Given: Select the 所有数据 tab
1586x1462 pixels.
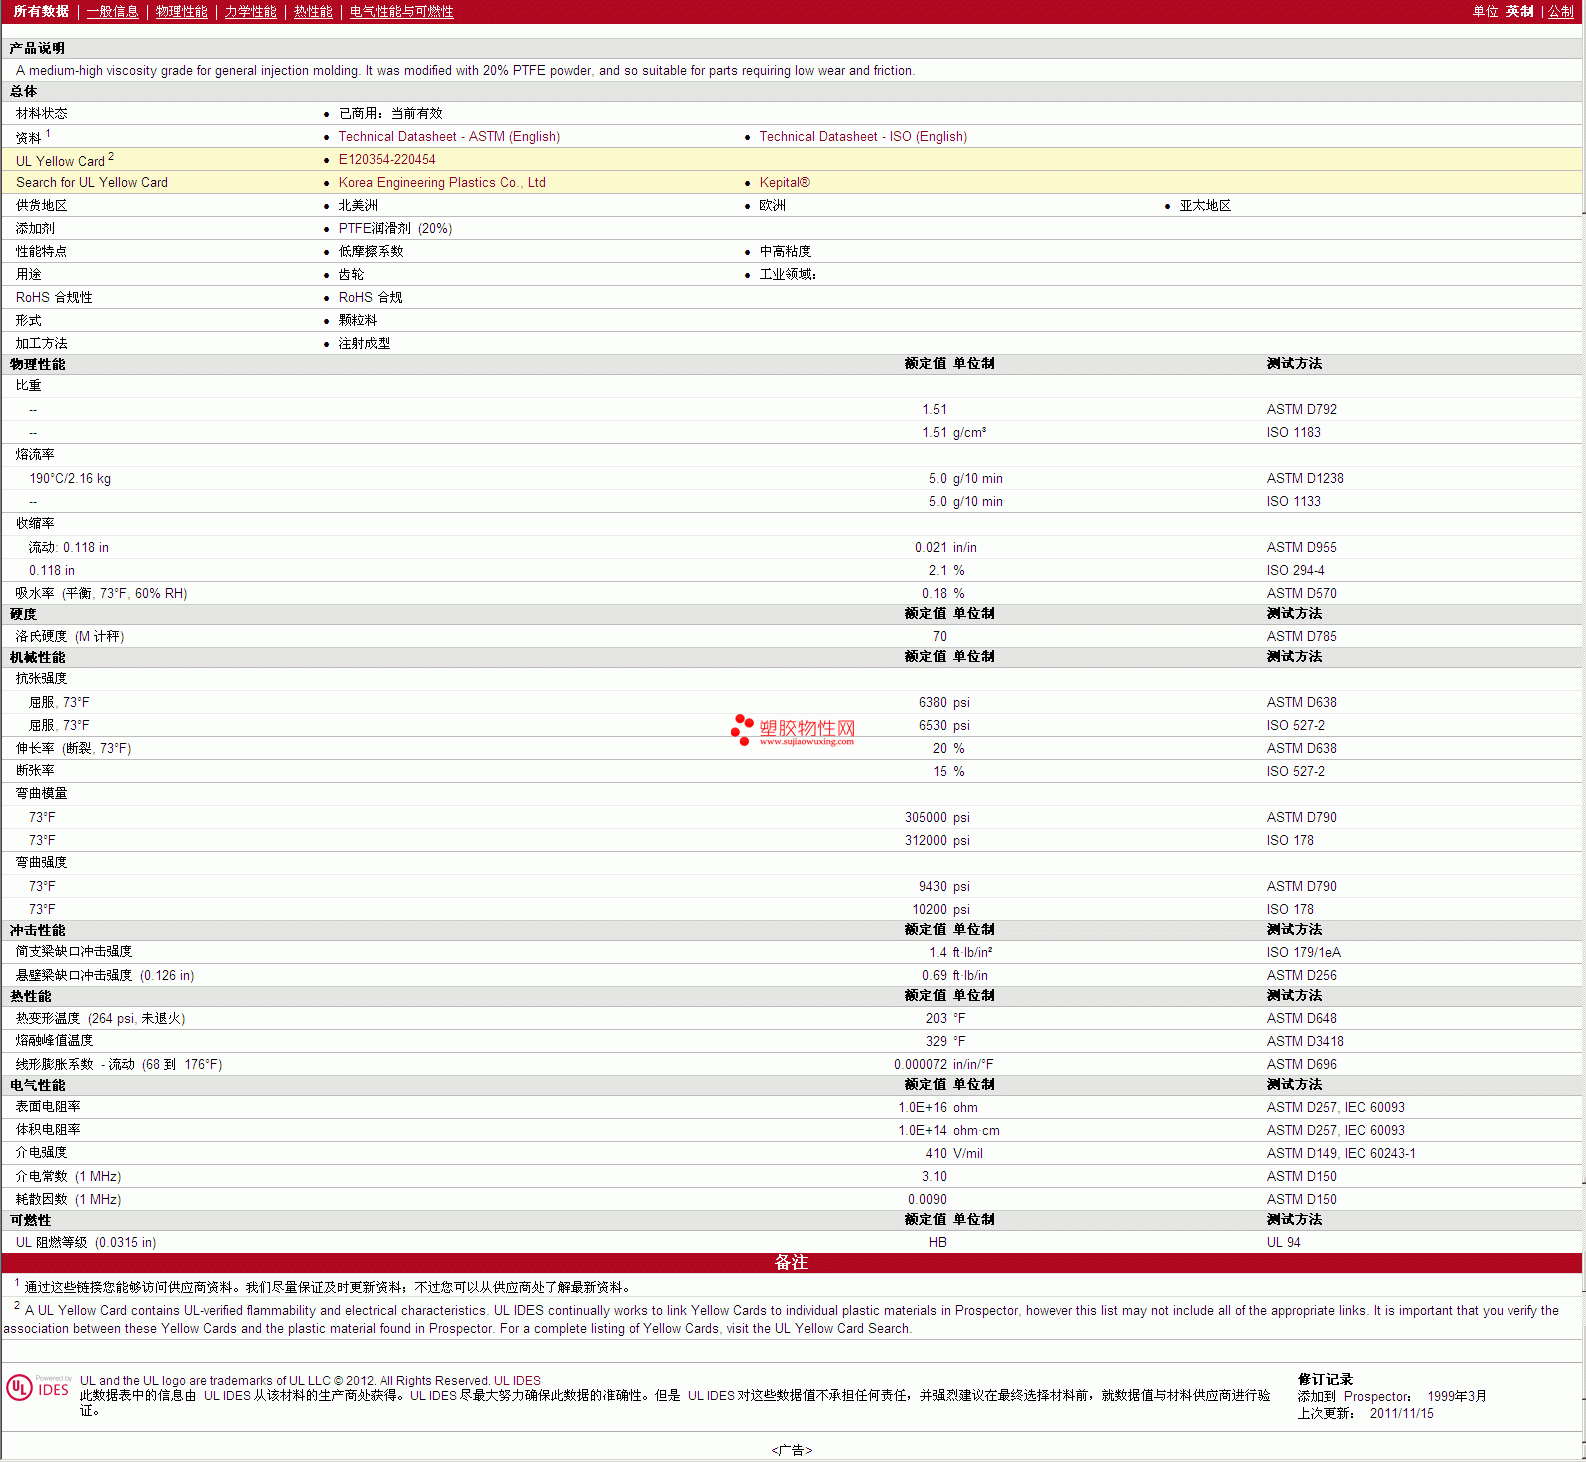Looking at the screenshot, I should 41,12.
